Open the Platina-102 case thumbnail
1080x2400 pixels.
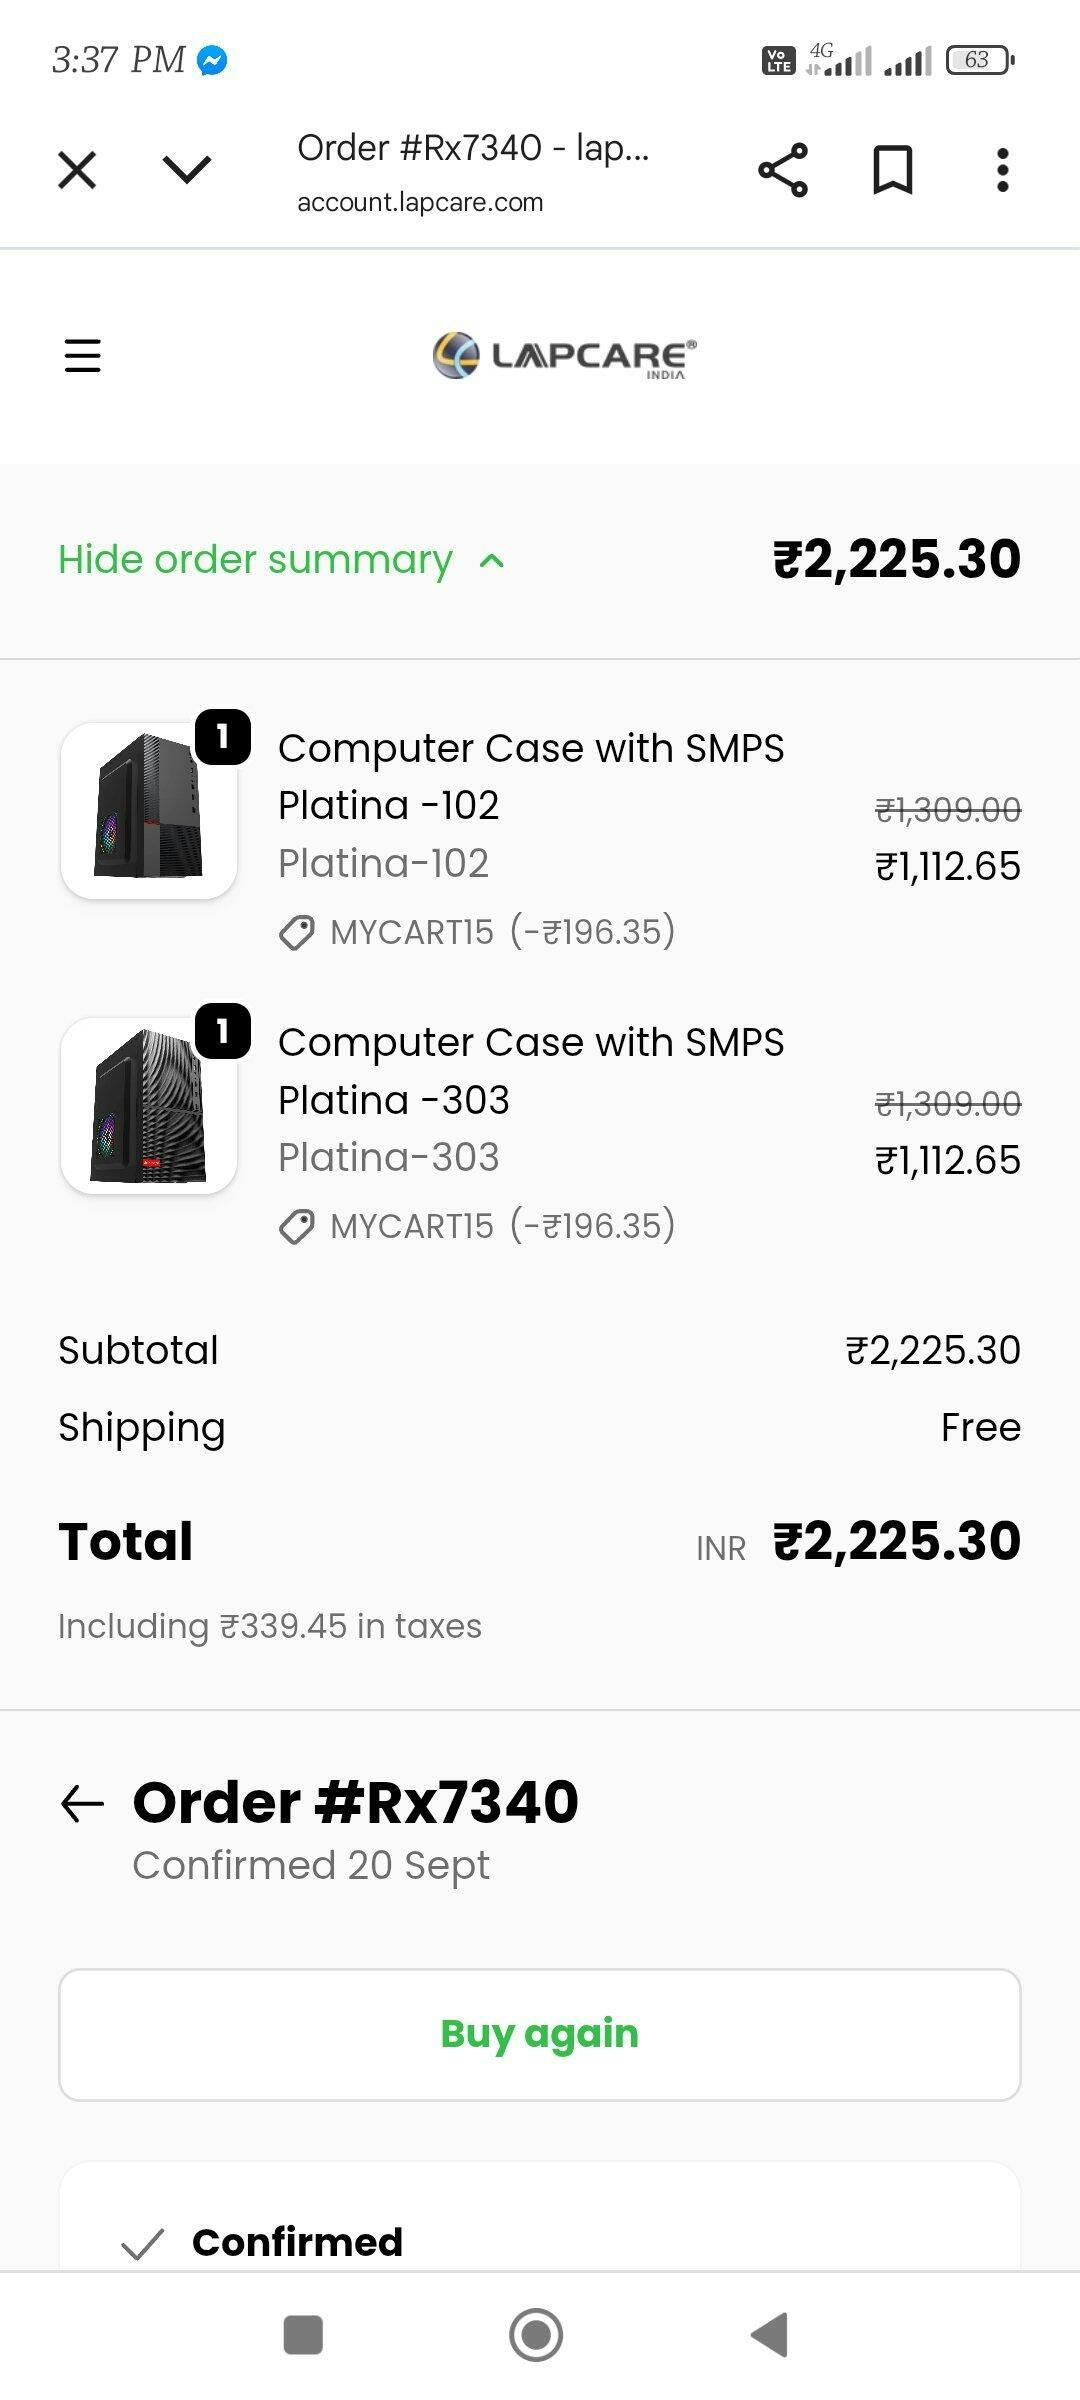(x=149, y=810)
